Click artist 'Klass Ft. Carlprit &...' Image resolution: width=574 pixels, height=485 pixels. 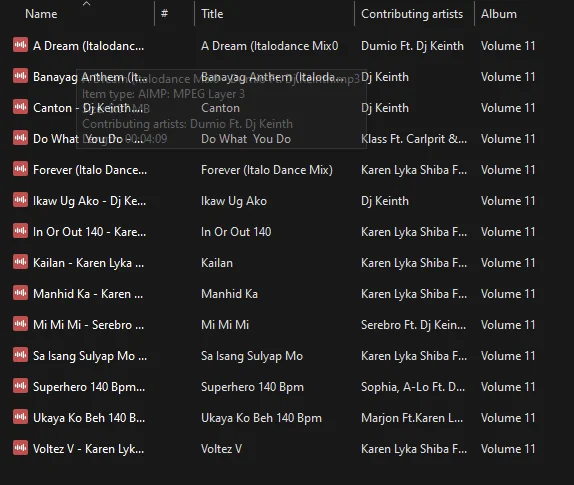tap(414, 139)
